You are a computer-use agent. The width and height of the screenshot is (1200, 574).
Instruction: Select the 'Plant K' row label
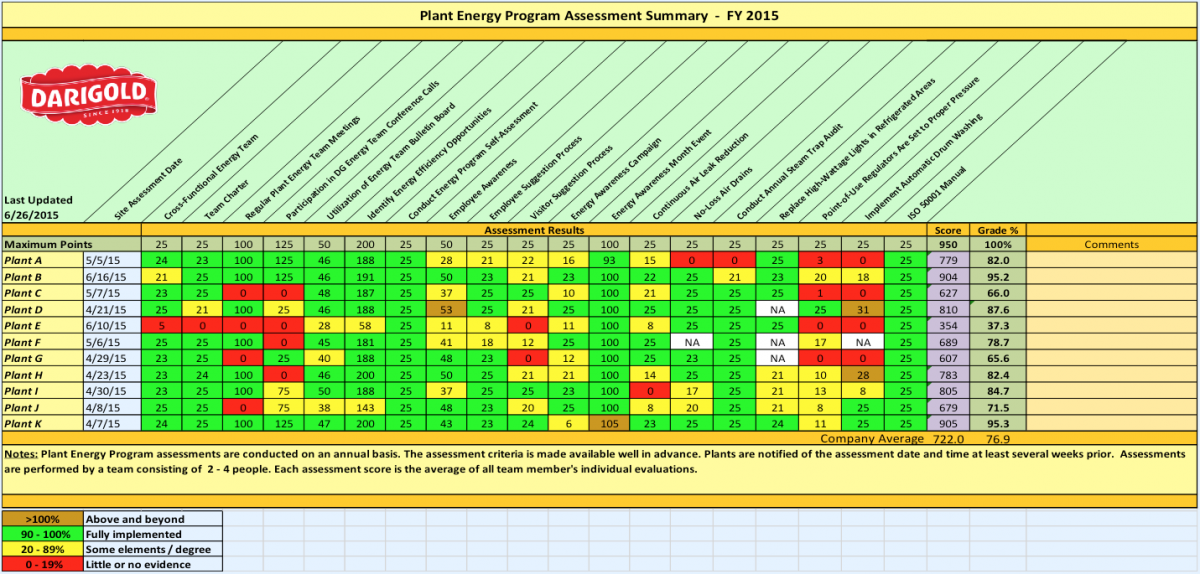click(x=41, y=423)
